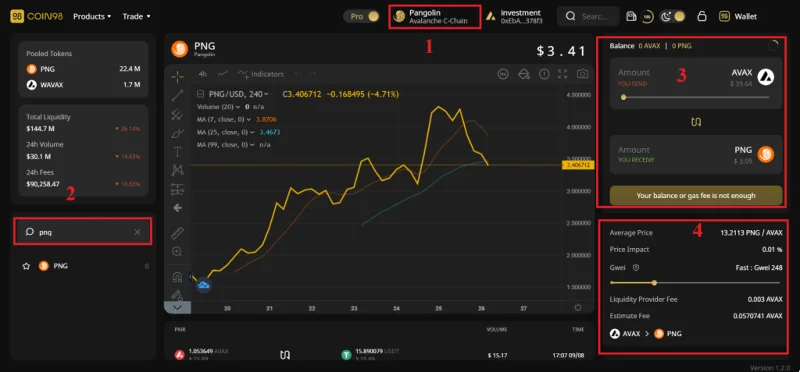800x372 pixels.
Task: Expand MA (7, close, 0) indicator options
Action: point(248,119)
